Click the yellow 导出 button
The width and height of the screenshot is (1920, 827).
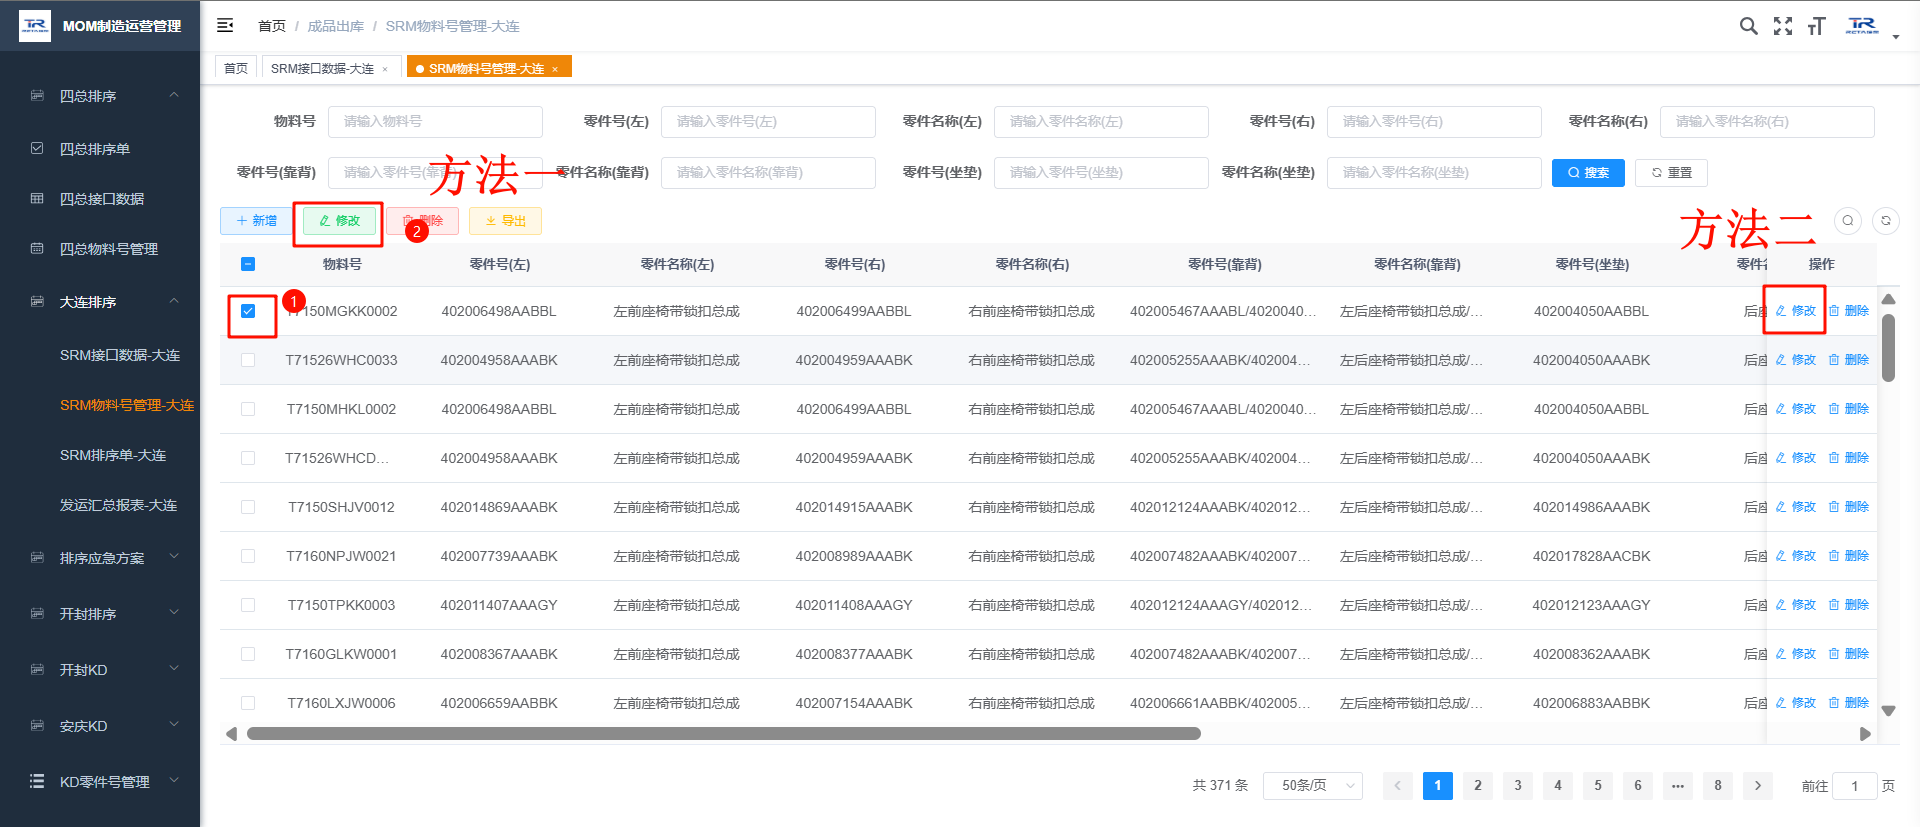tap(505, 221)
